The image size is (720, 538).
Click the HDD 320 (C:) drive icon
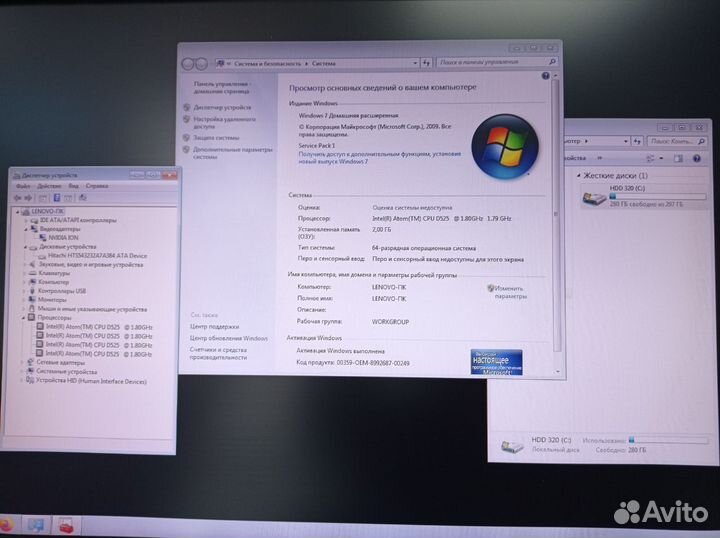tap(594, 197)
